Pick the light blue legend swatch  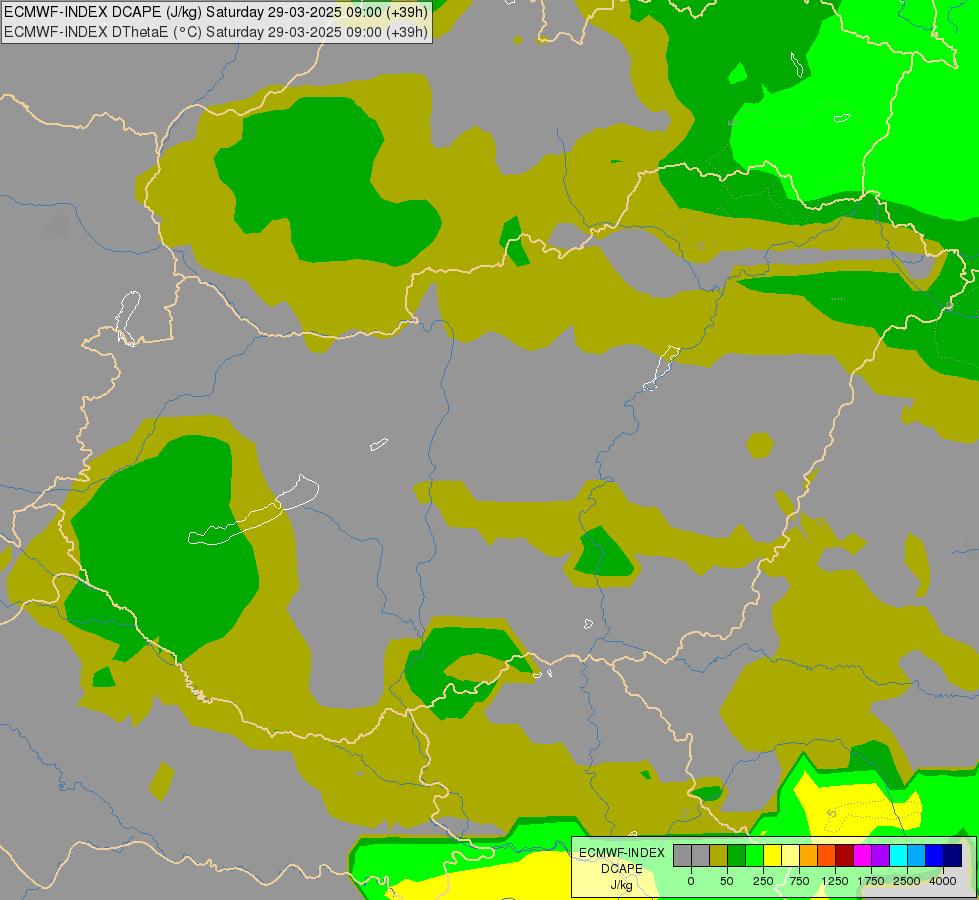coord(917,855)
